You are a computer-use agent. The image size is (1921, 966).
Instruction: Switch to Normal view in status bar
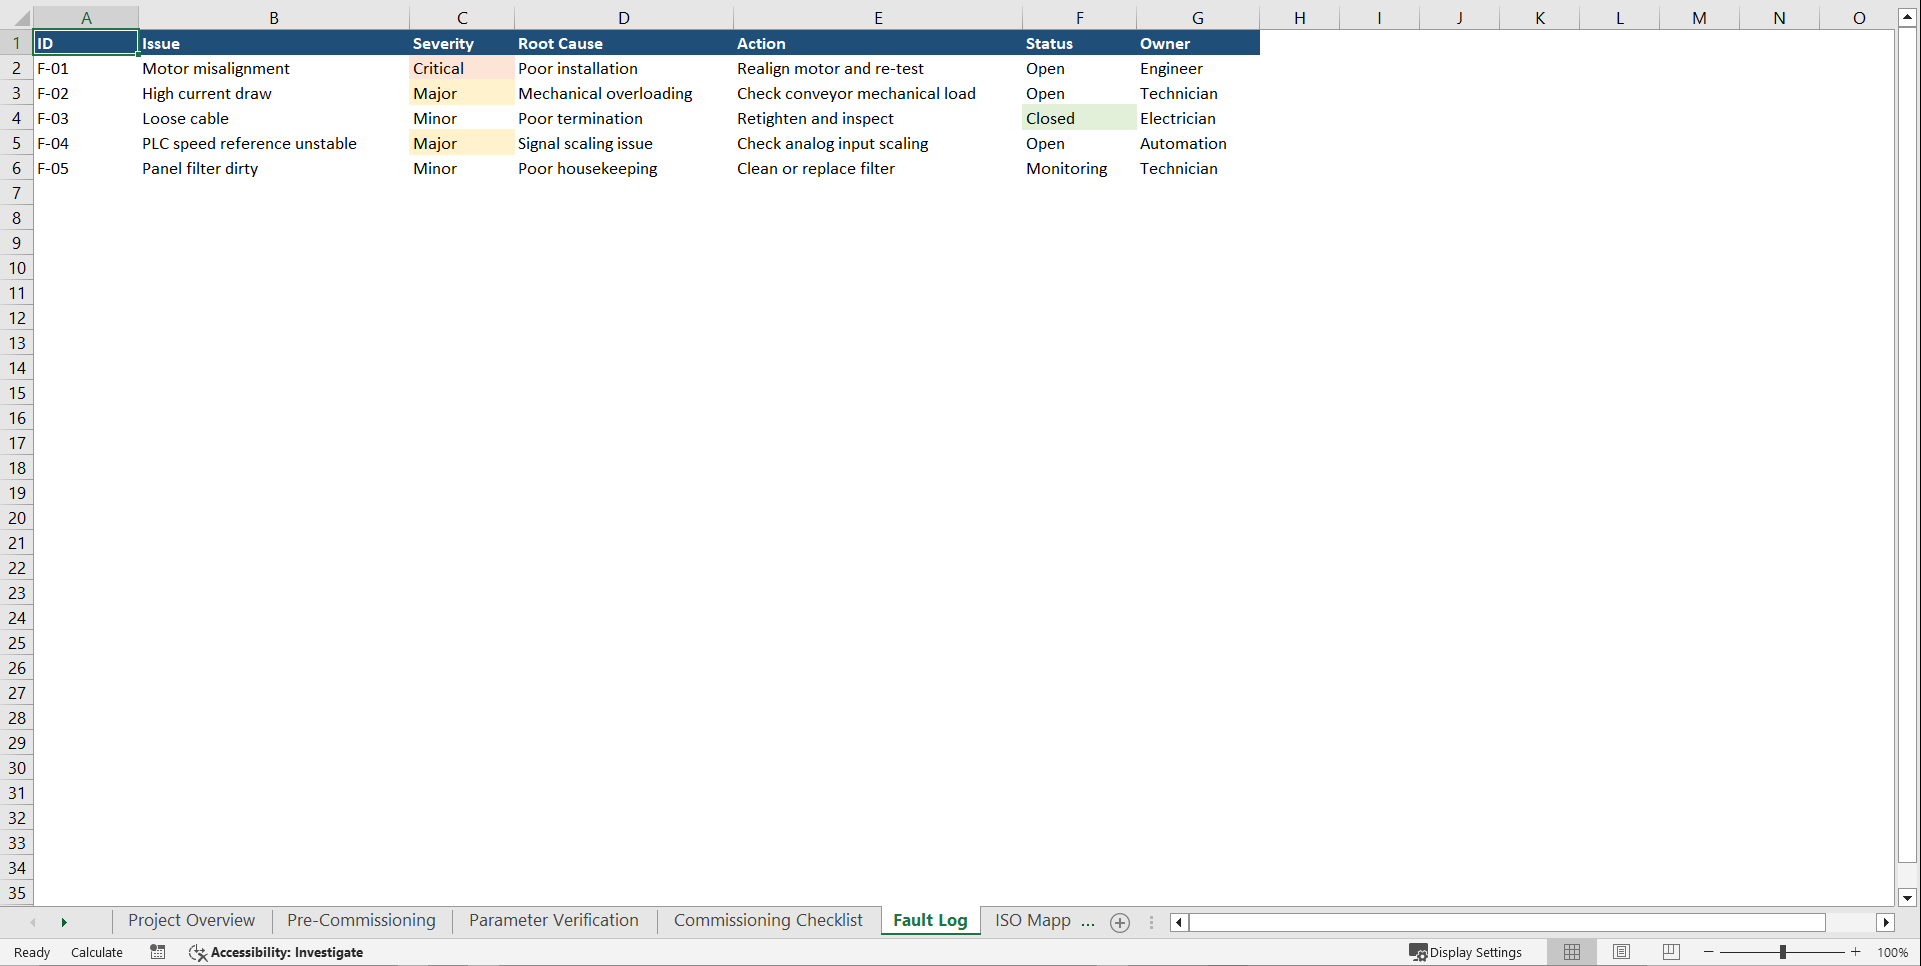(x=1571, y=952)
